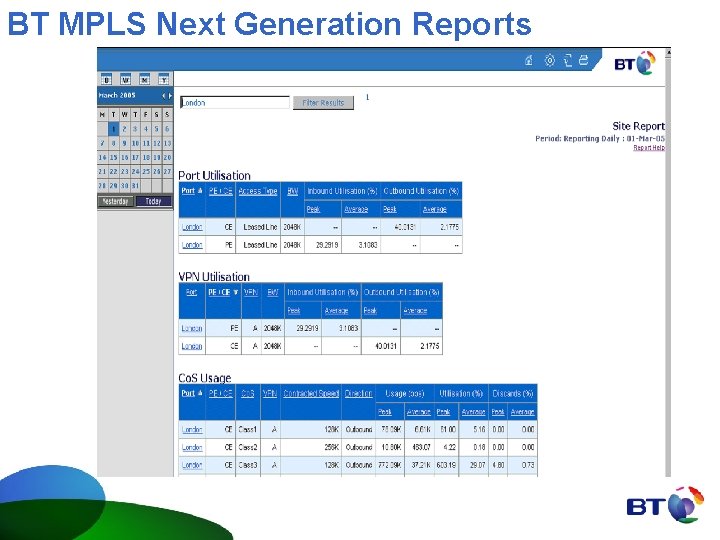This screenshot has height=540, width=720.
Task: Click the export document icon in top bar
Action: [x=568, y=60]
